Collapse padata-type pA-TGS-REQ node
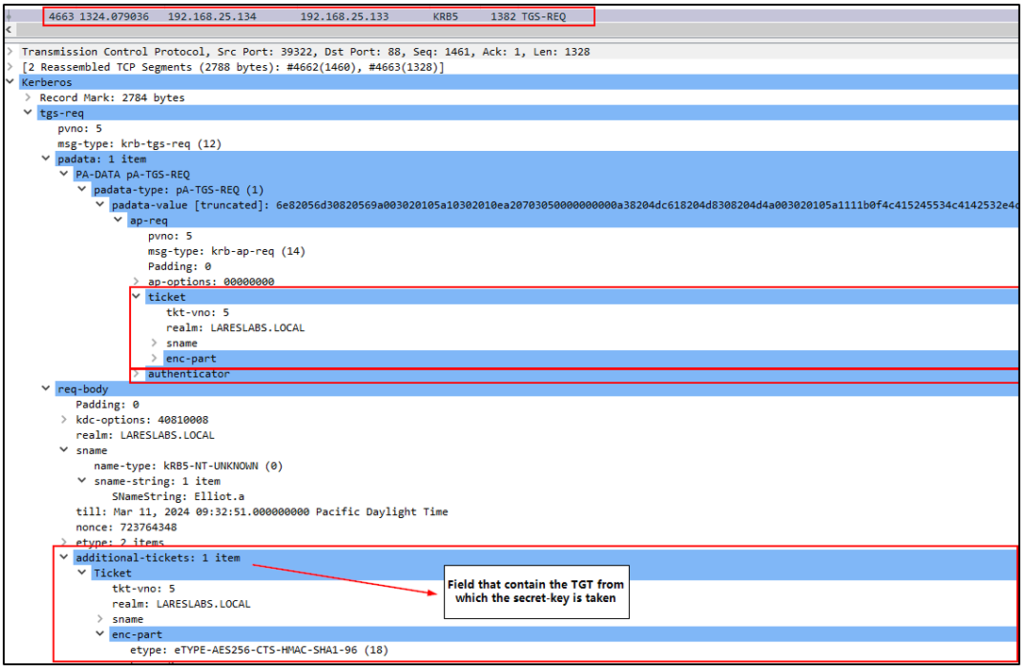Image resolution: width=1024 pixels, height=669 pixels. (x=82, y=189)
